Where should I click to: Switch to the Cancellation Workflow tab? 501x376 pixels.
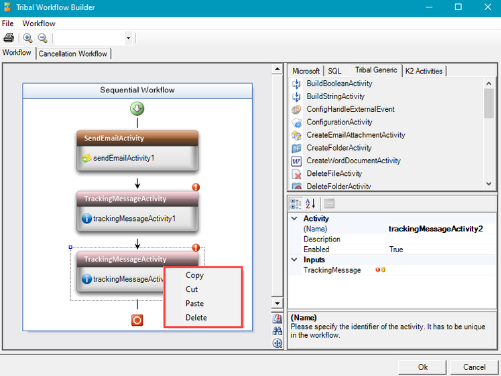[x=73, y=54]
